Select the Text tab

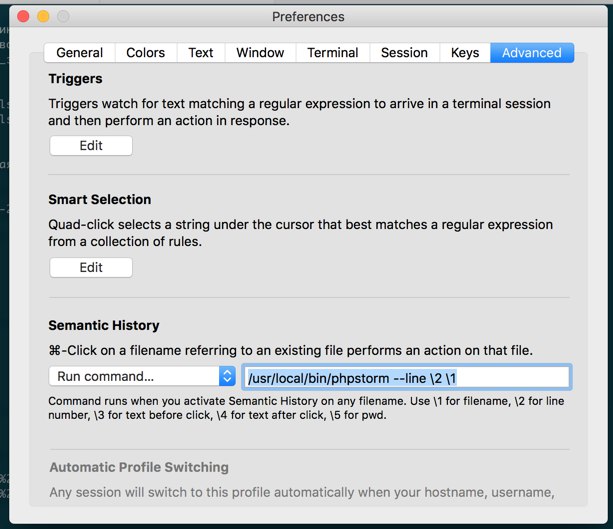[x=201, y=53]
